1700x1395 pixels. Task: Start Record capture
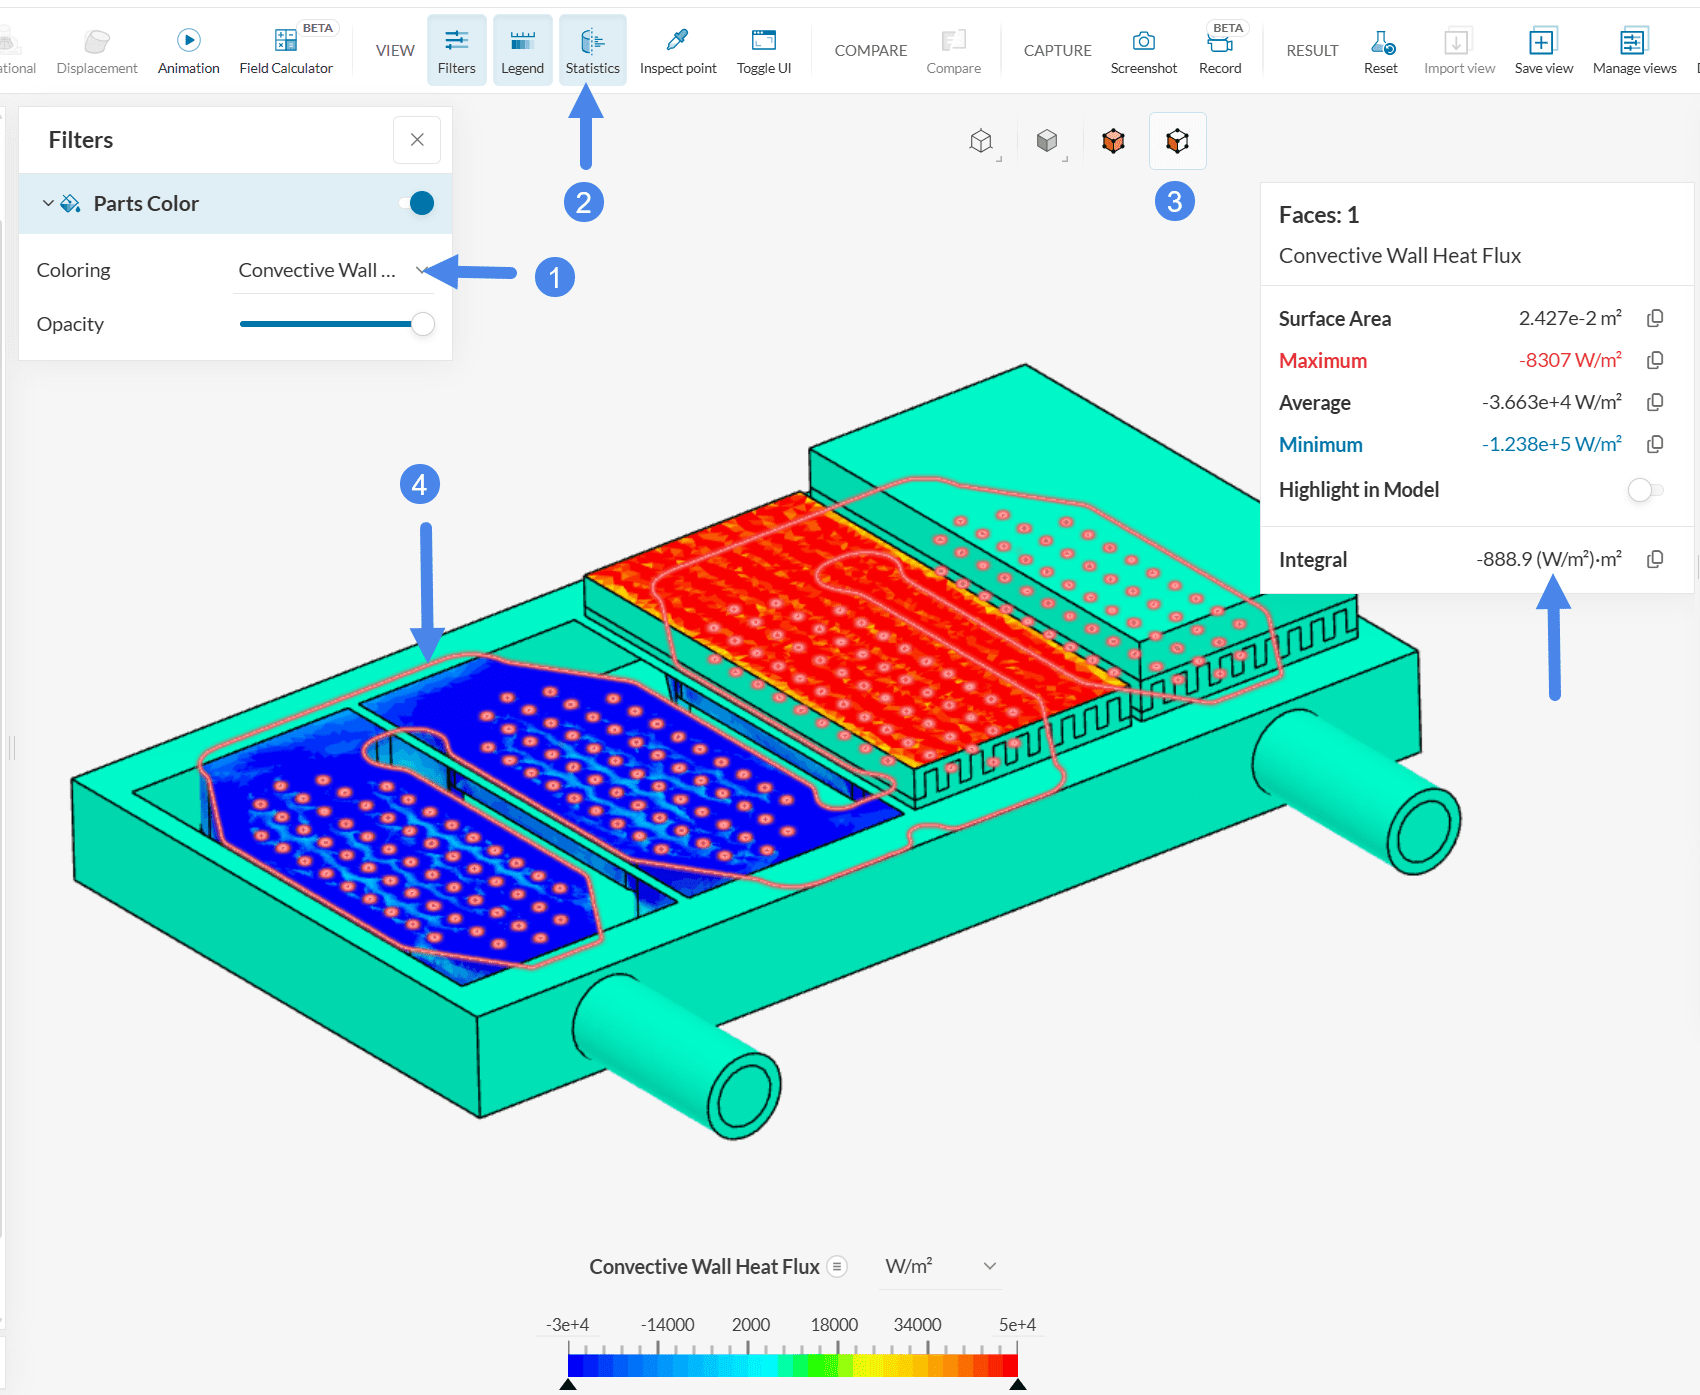(1219, 50)
